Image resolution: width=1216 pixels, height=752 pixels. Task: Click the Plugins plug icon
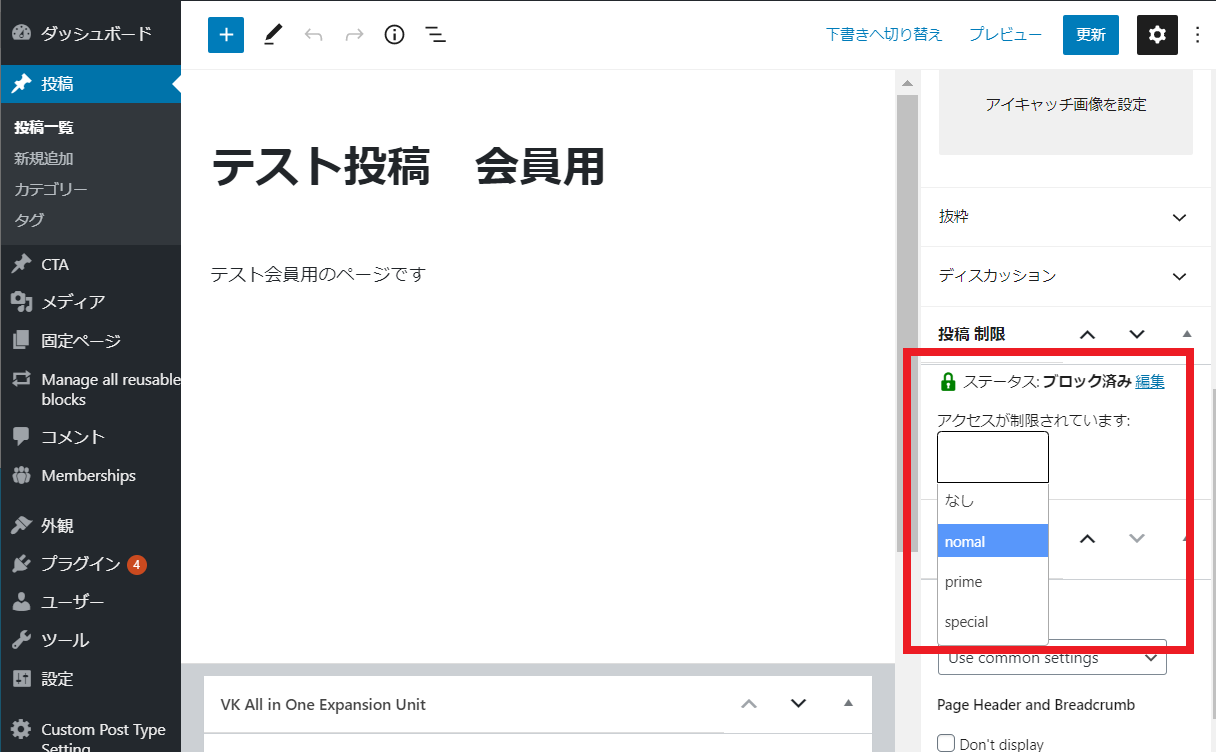[x=21, y=564]
